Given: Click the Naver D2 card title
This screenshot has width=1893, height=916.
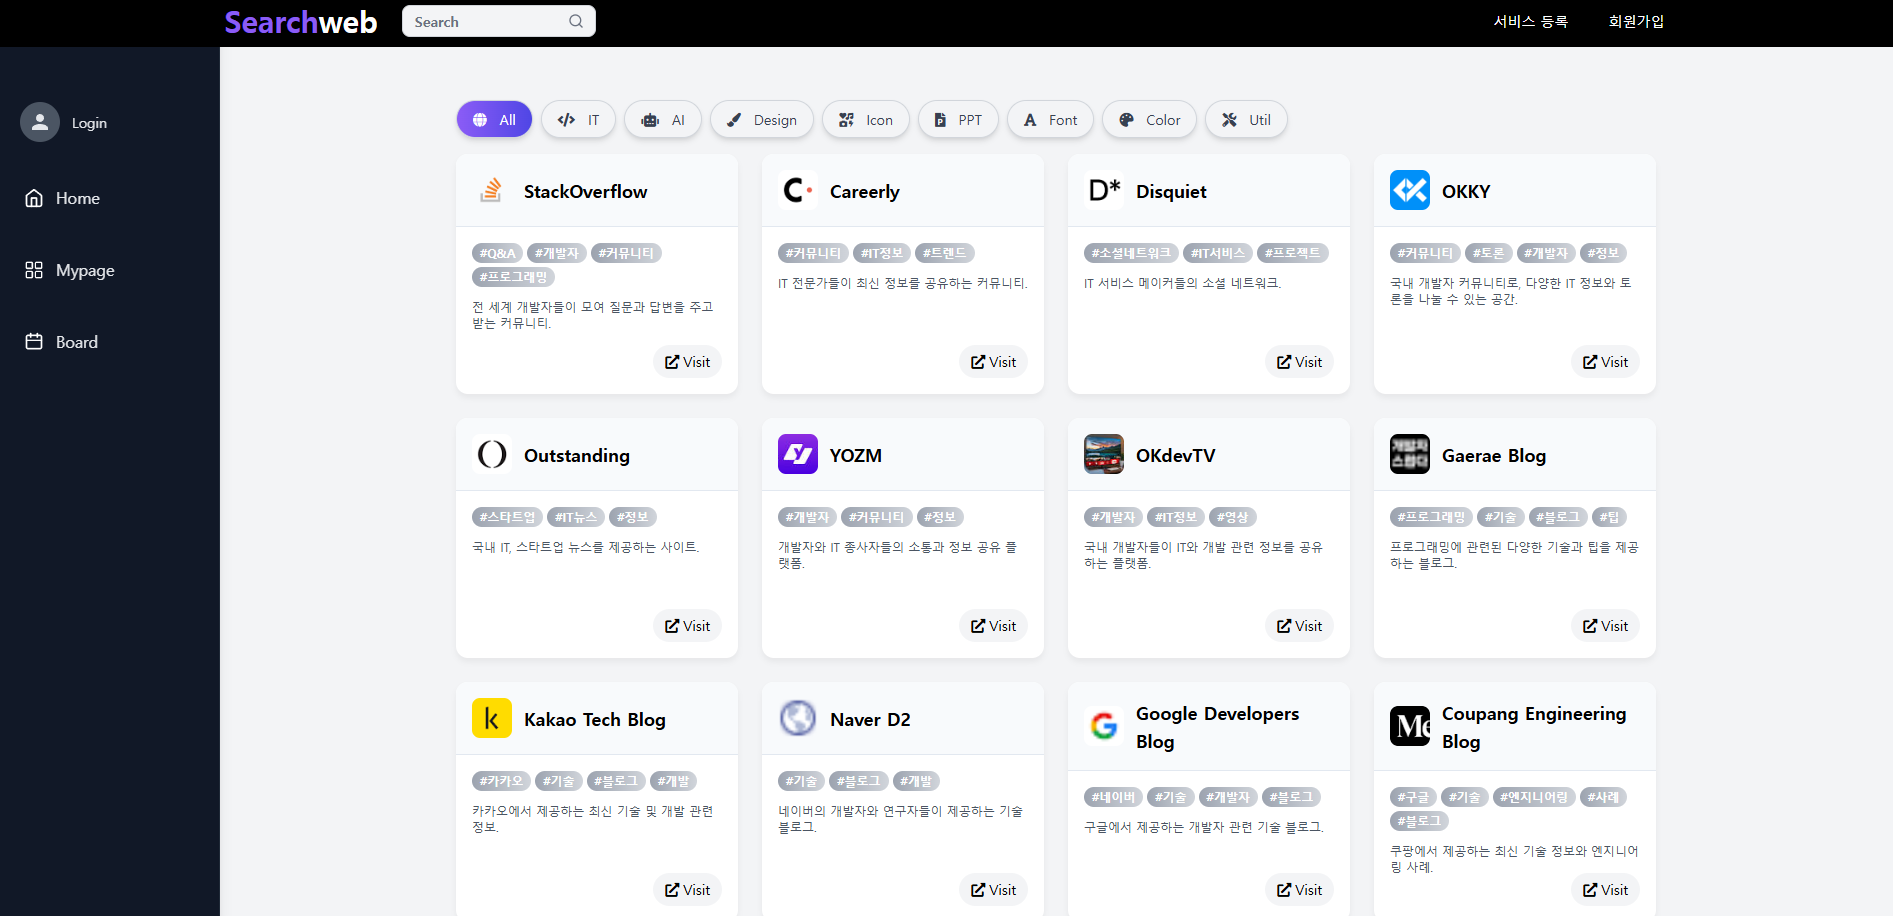Looking at the screenshot, I should [x=870, y=719].
